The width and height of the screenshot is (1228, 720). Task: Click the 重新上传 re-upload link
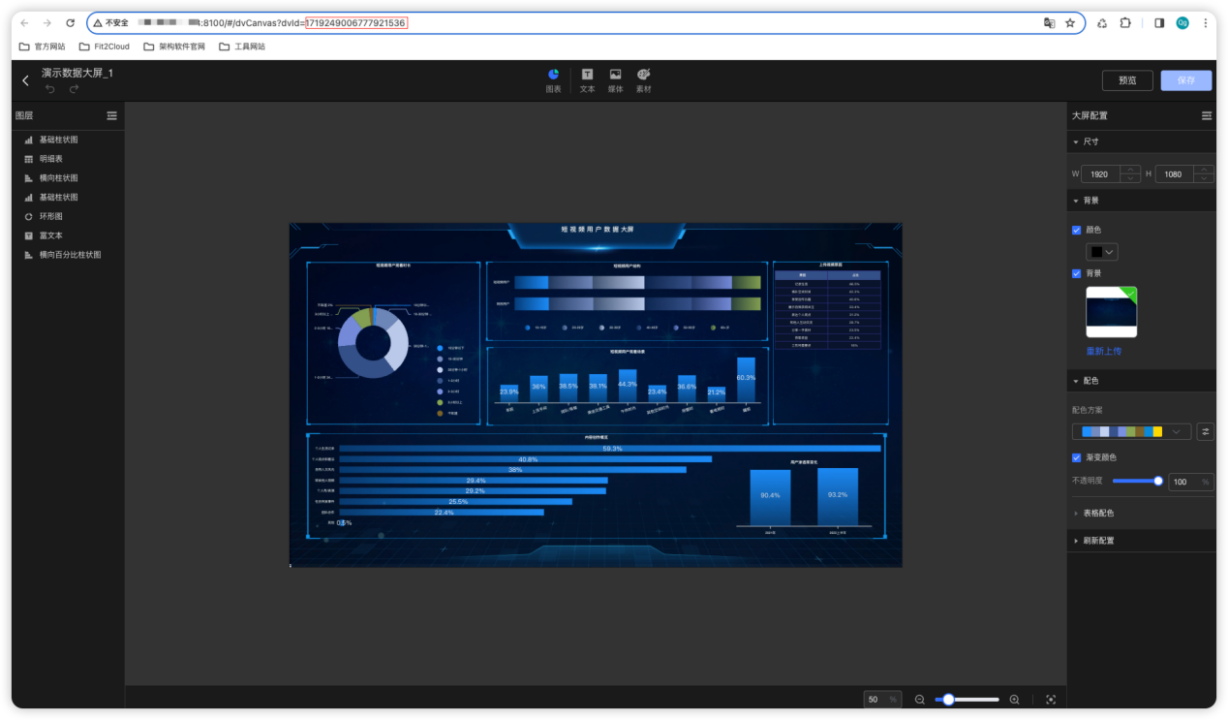1104,352
